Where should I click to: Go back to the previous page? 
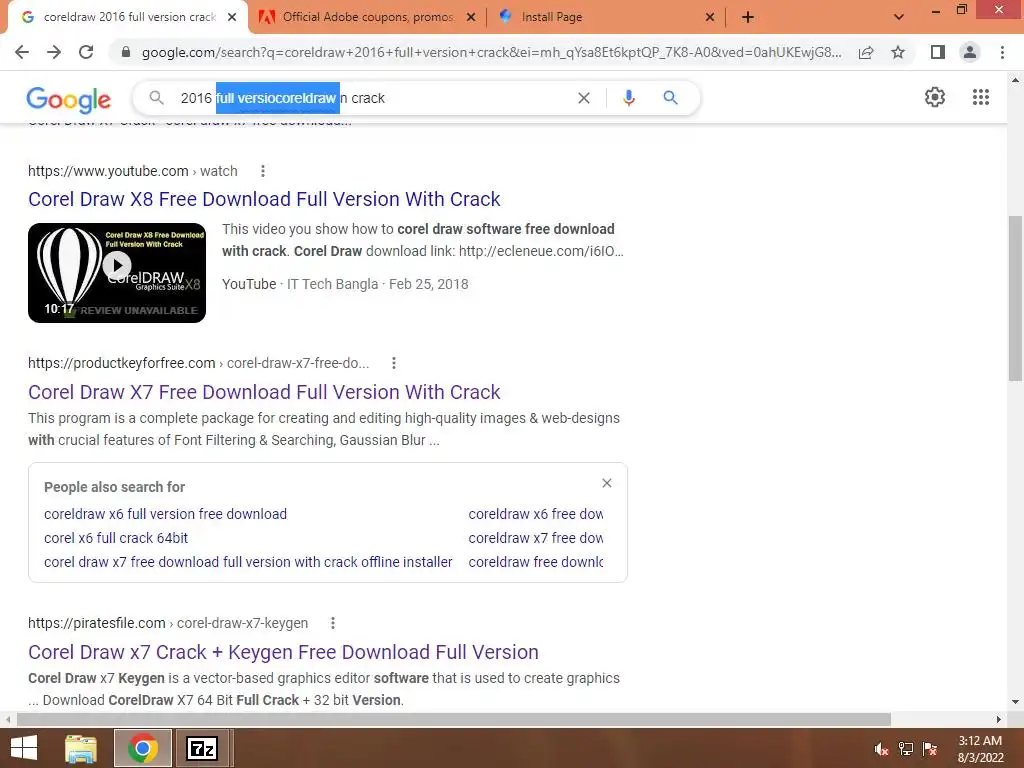click(x=22, y=52)
